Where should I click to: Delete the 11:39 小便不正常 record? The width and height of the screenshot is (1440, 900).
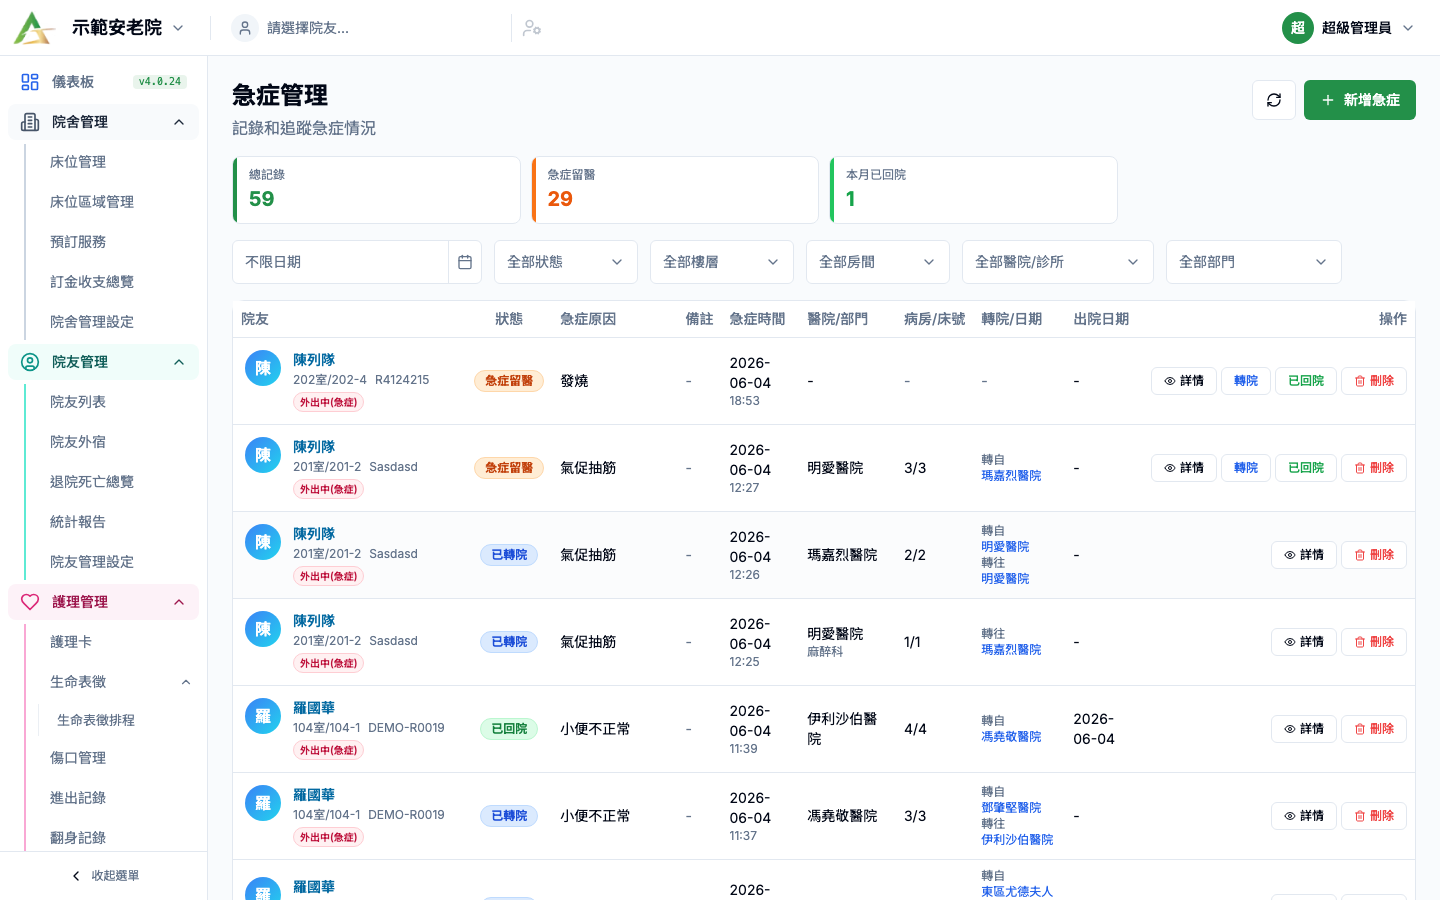[1374, 729]
